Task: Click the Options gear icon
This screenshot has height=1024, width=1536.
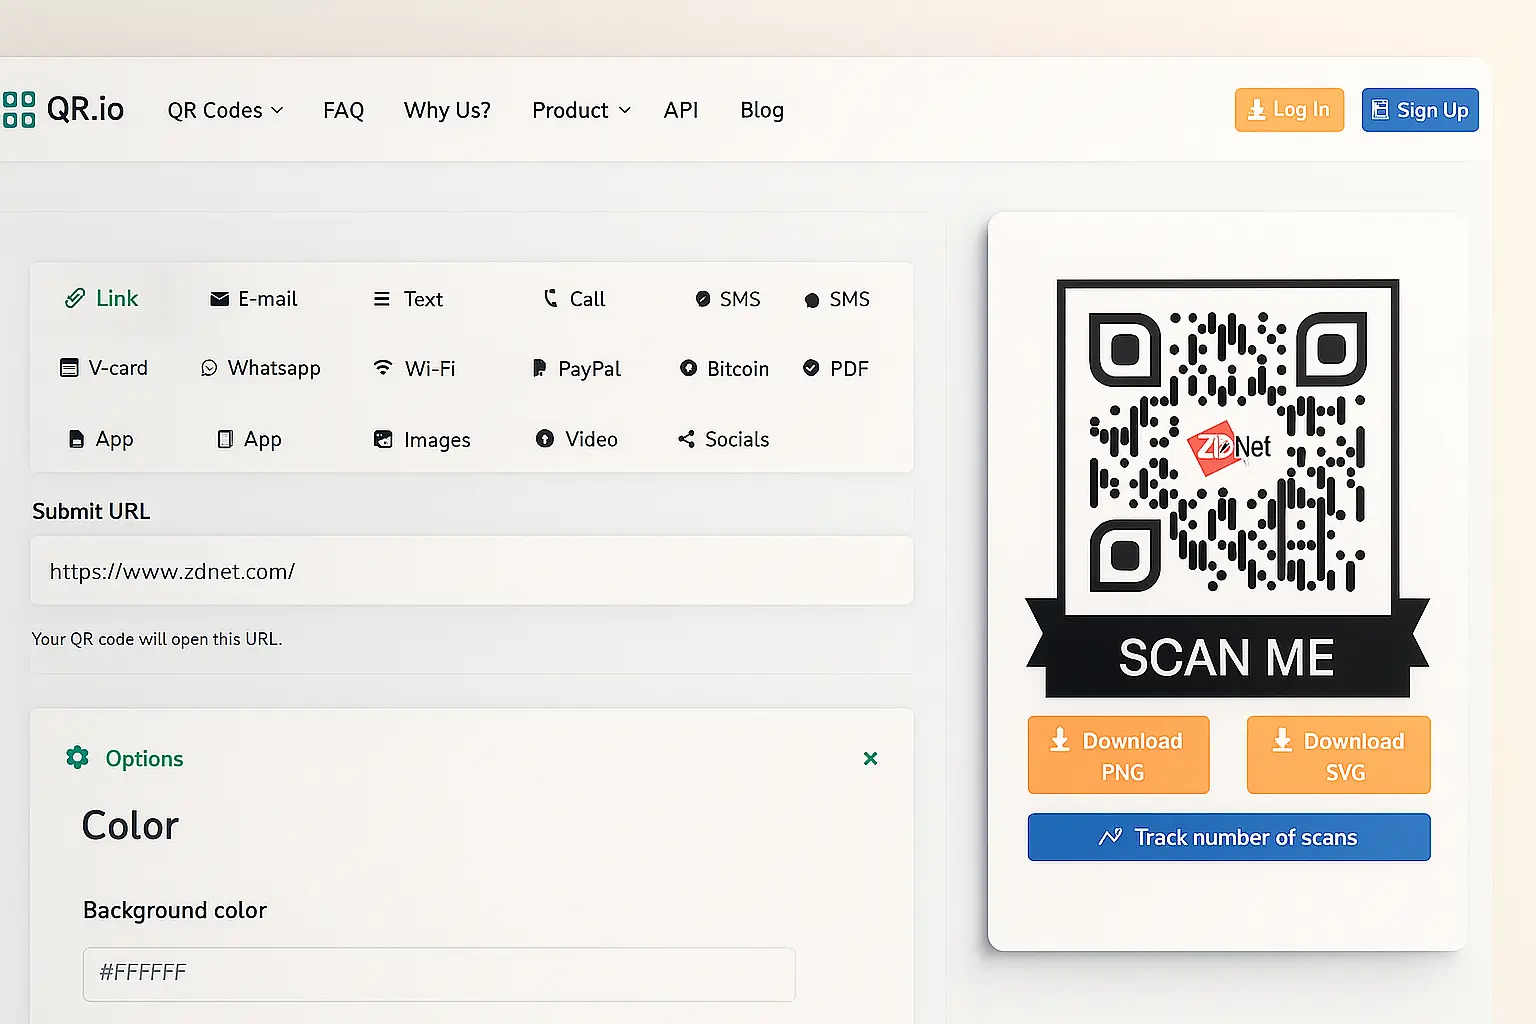Action: click(x=77, y=757)
